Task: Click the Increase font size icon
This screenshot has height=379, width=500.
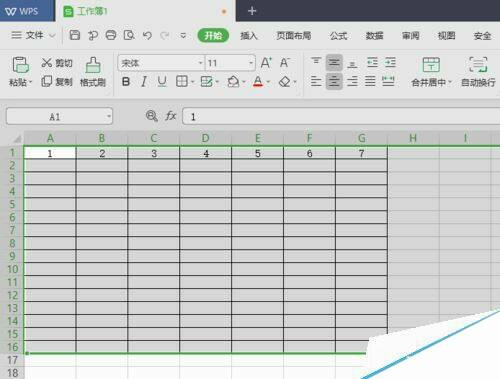Action: point(266,63)
